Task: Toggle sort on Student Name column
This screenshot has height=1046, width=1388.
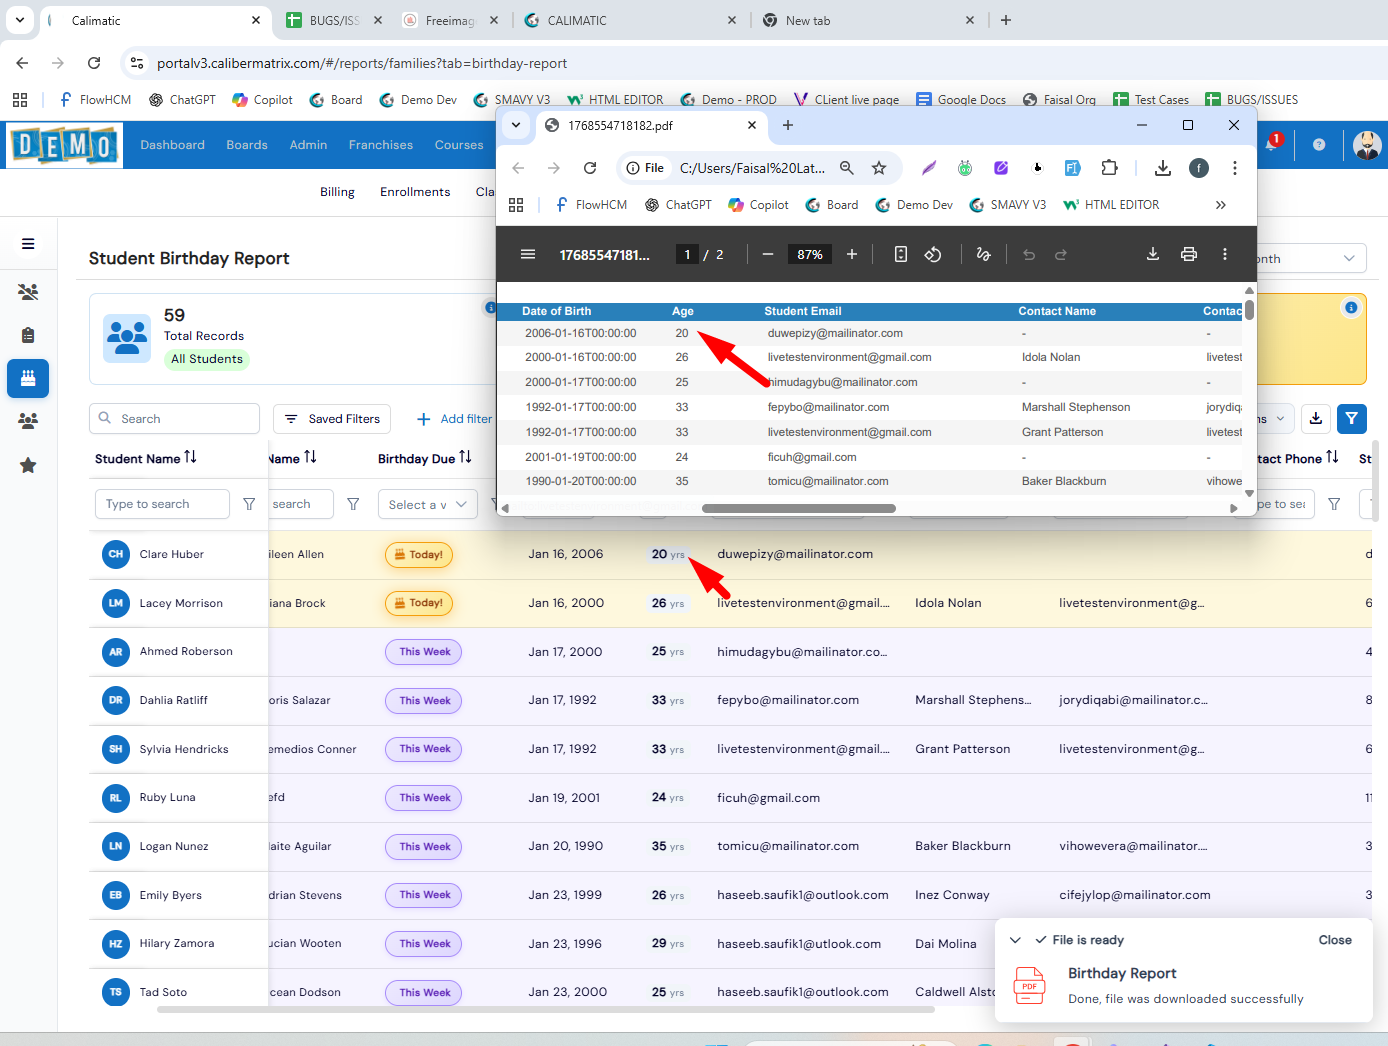Action: 190,457
